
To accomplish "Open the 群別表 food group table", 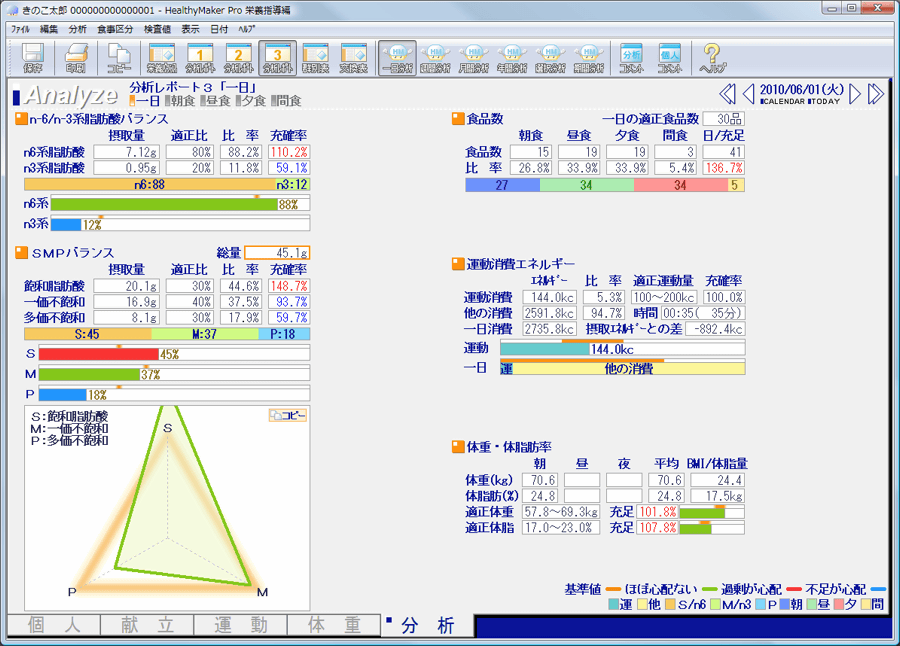I will (x=315, y=58).
